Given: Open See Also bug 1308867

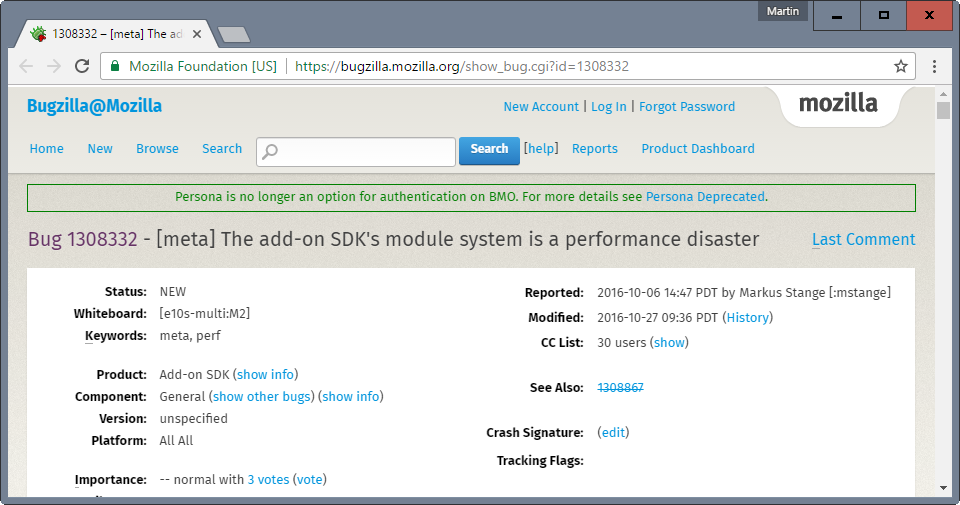Looking at the screenshot, I should 620,387.
